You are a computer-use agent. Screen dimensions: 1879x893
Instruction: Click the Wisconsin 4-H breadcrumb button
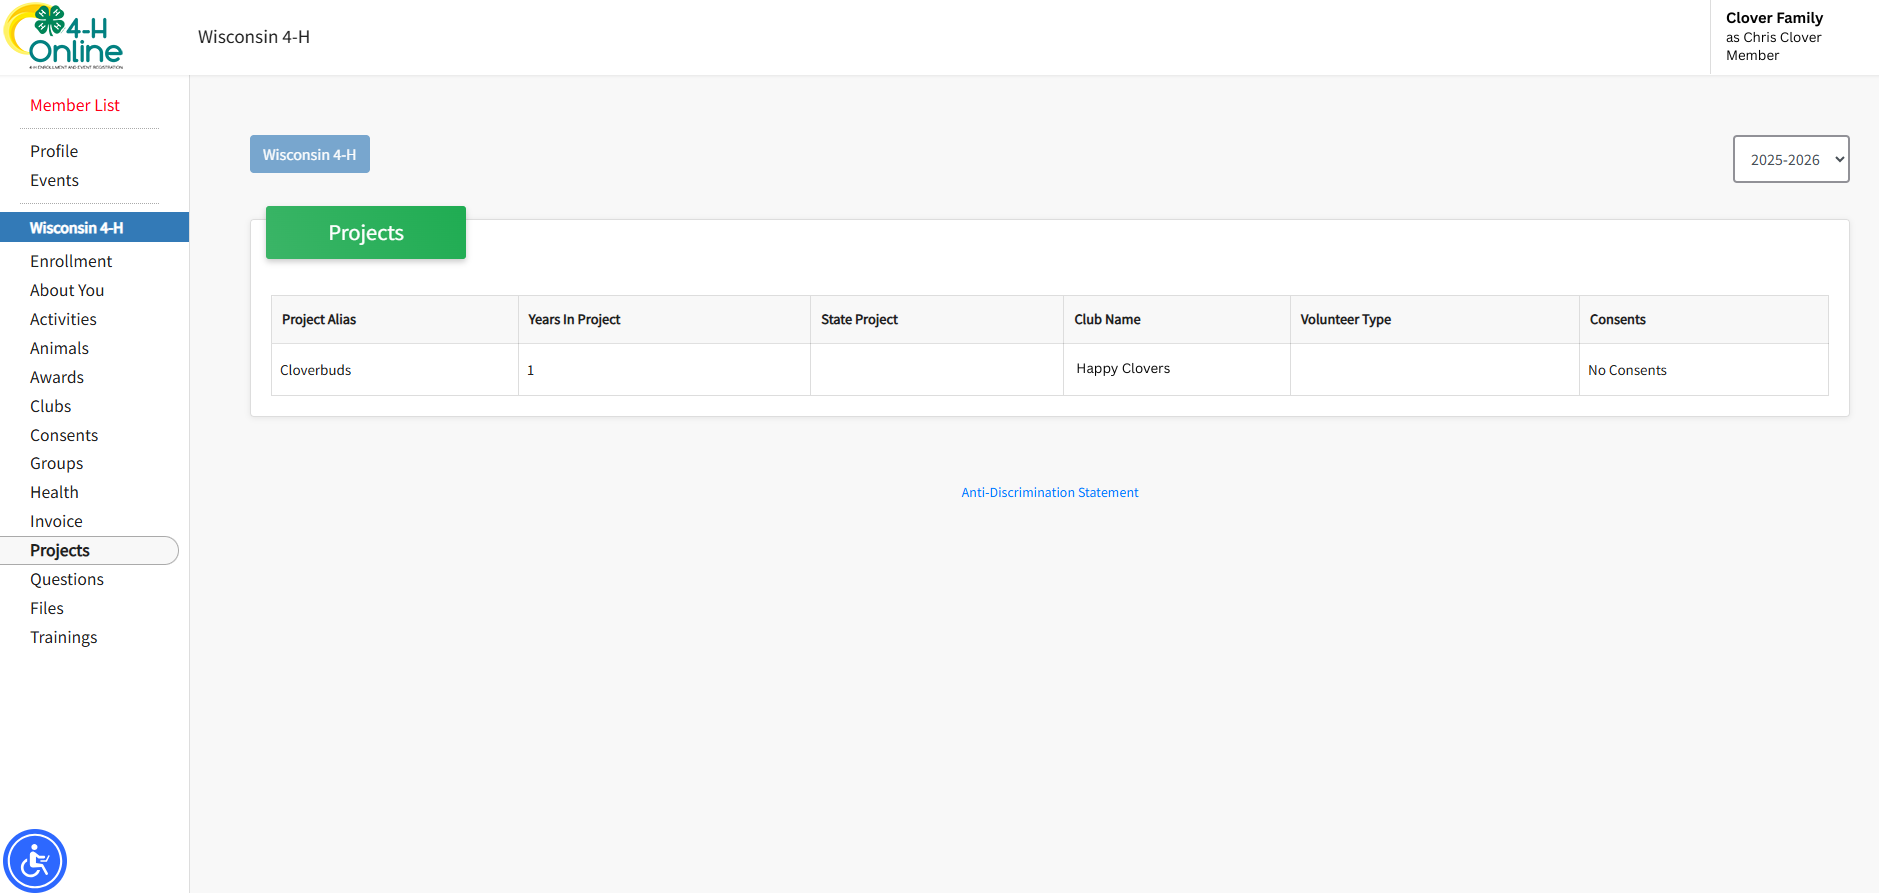(309, 154)
